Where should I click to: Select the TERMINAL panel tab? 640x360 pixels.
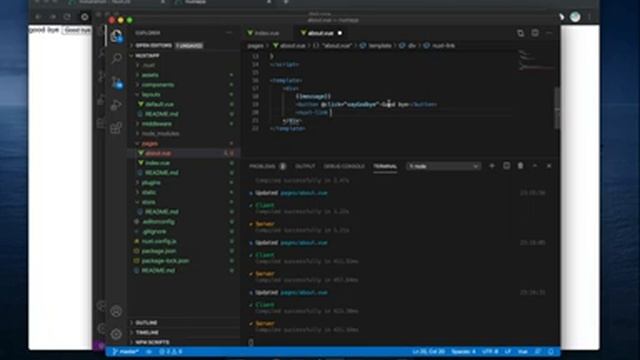point(385,166)
